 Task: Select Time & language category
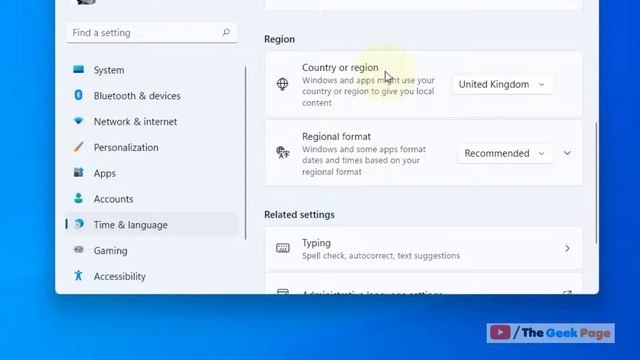point(151,224)
